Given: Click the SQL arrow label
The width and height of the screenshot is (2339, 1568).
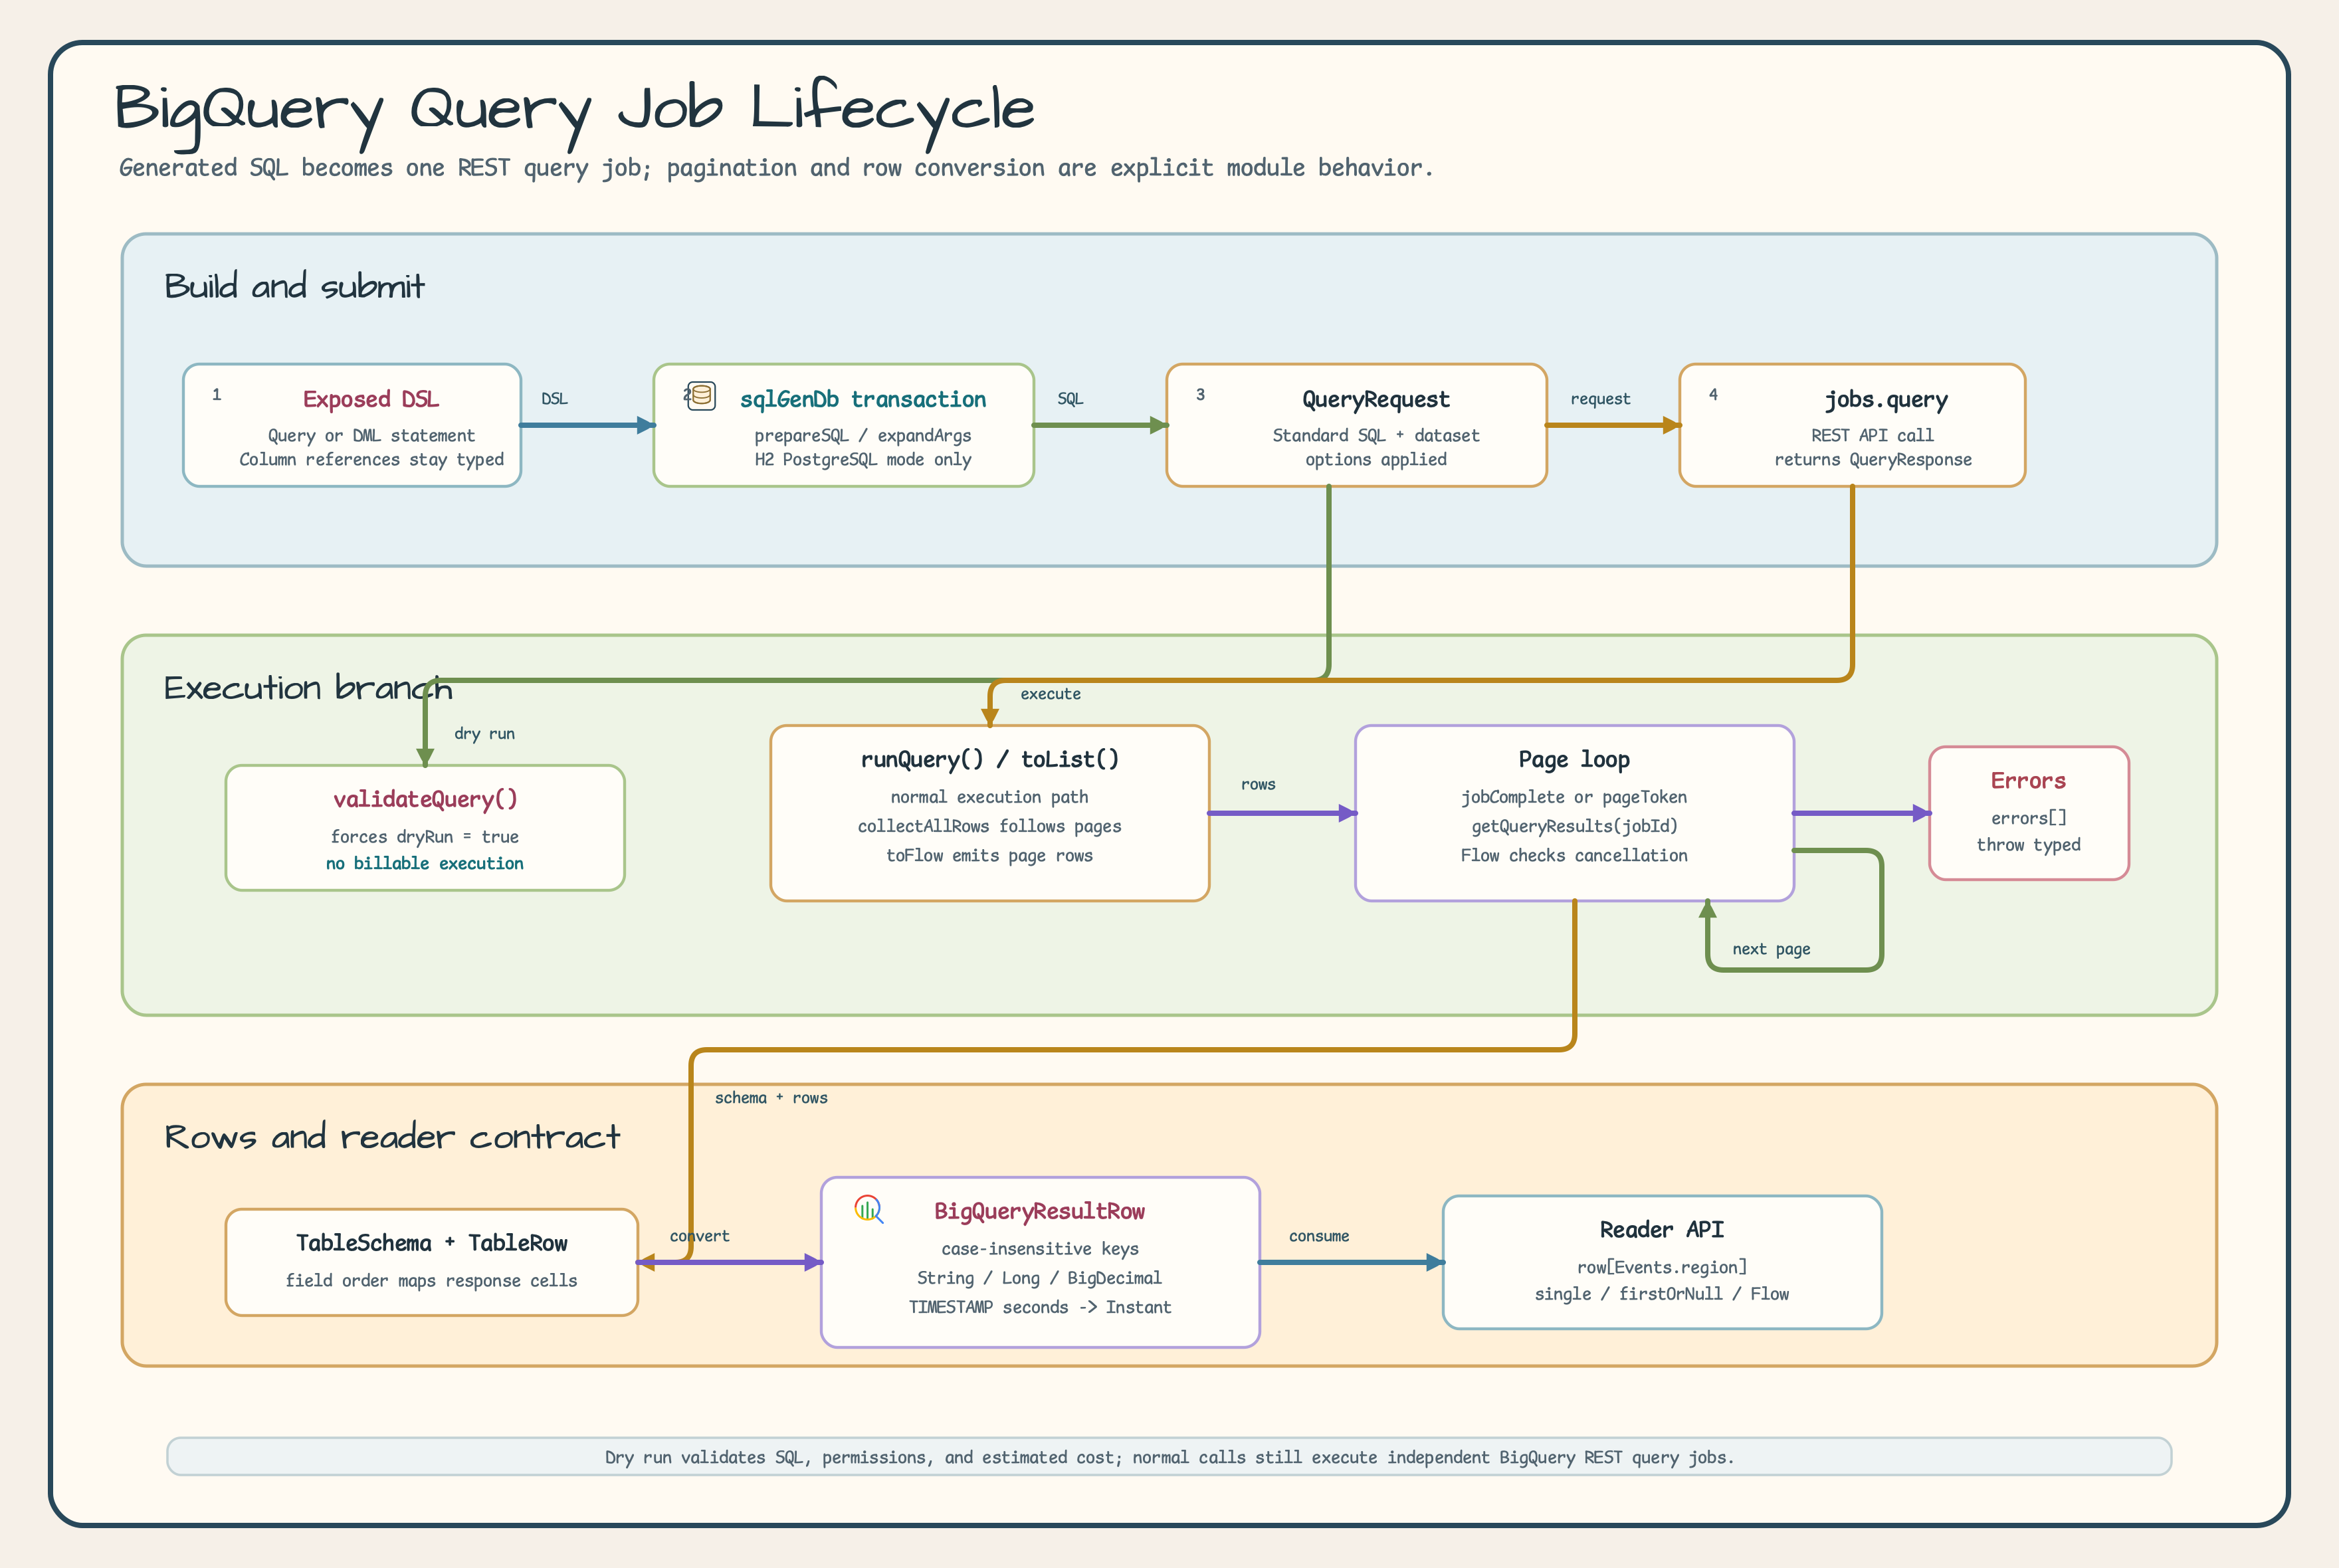Looking at the screenshot, I should [1070, 398].
